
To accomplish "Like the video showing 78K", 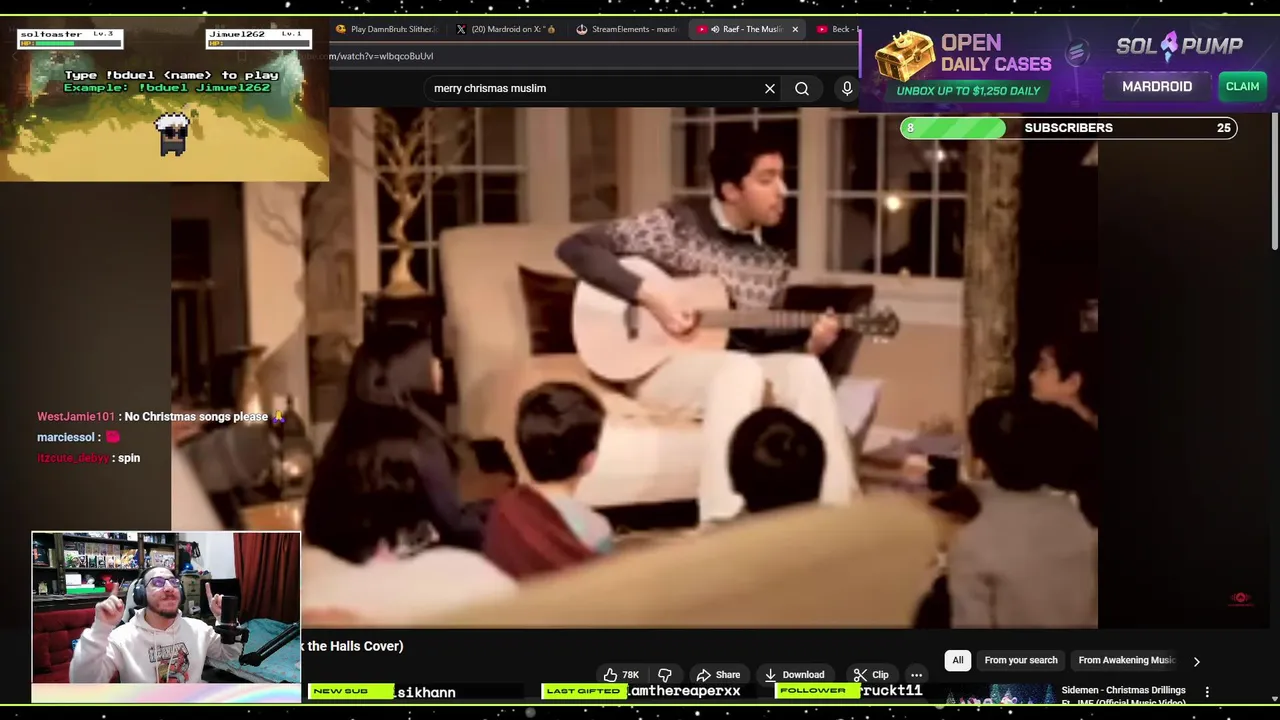I will pos(621,675).
